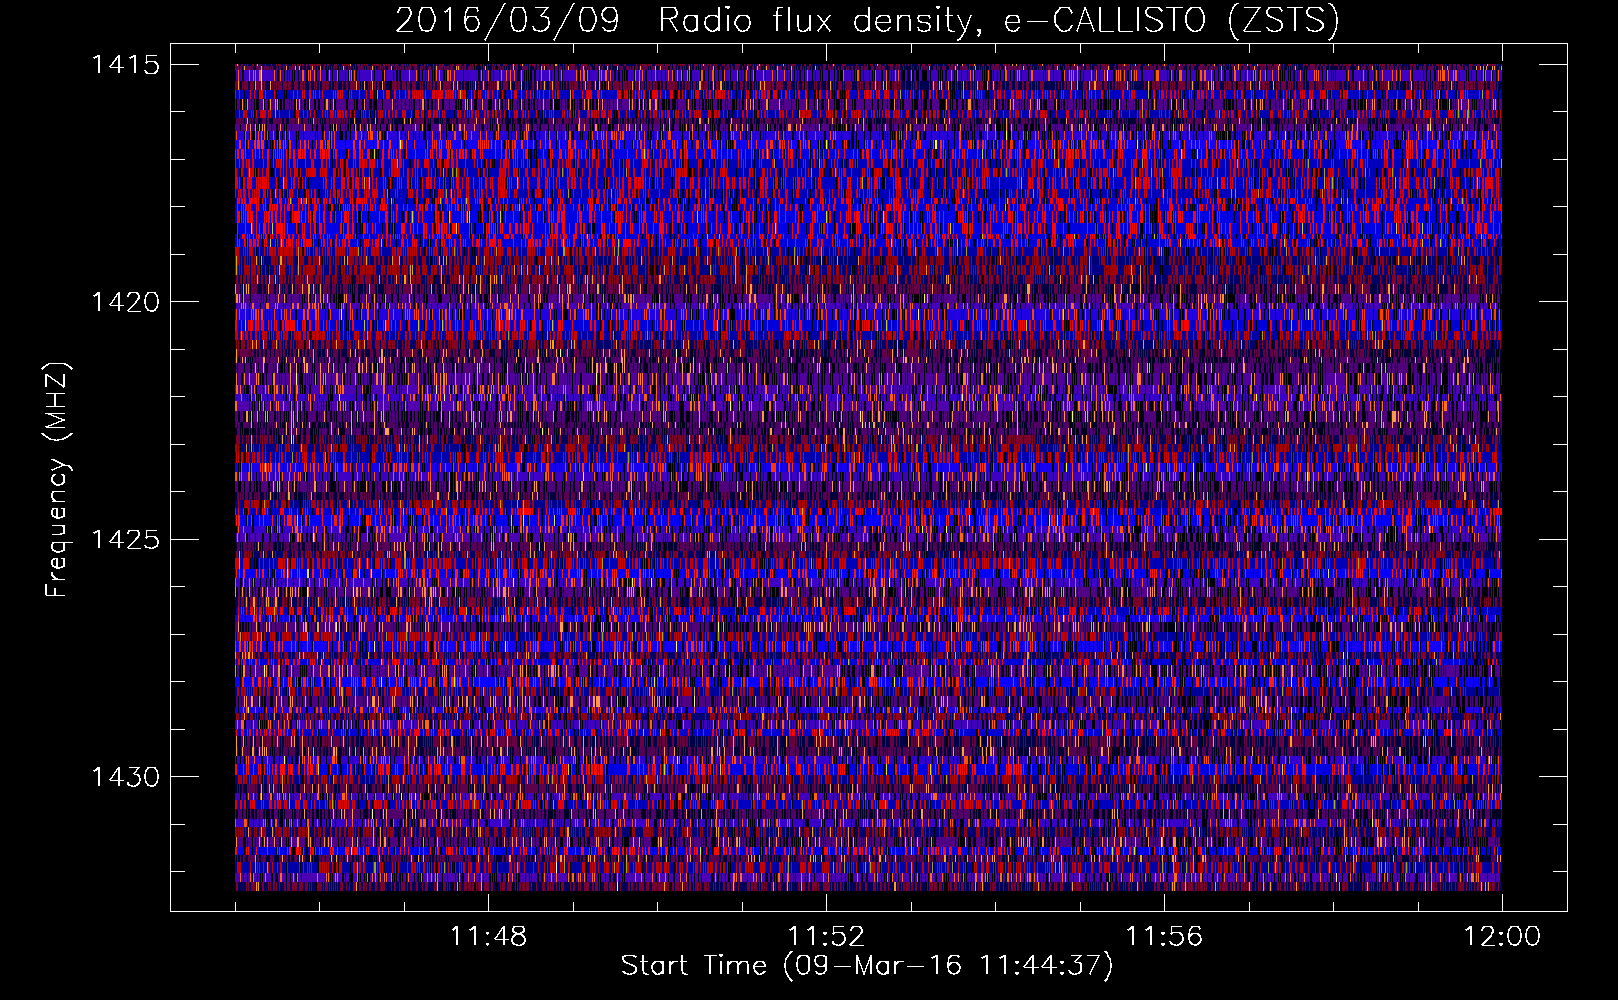The image size is (1618, 1000).
Task: Click the 1420 frequency tick label
Action: click(x=125, y=302)
